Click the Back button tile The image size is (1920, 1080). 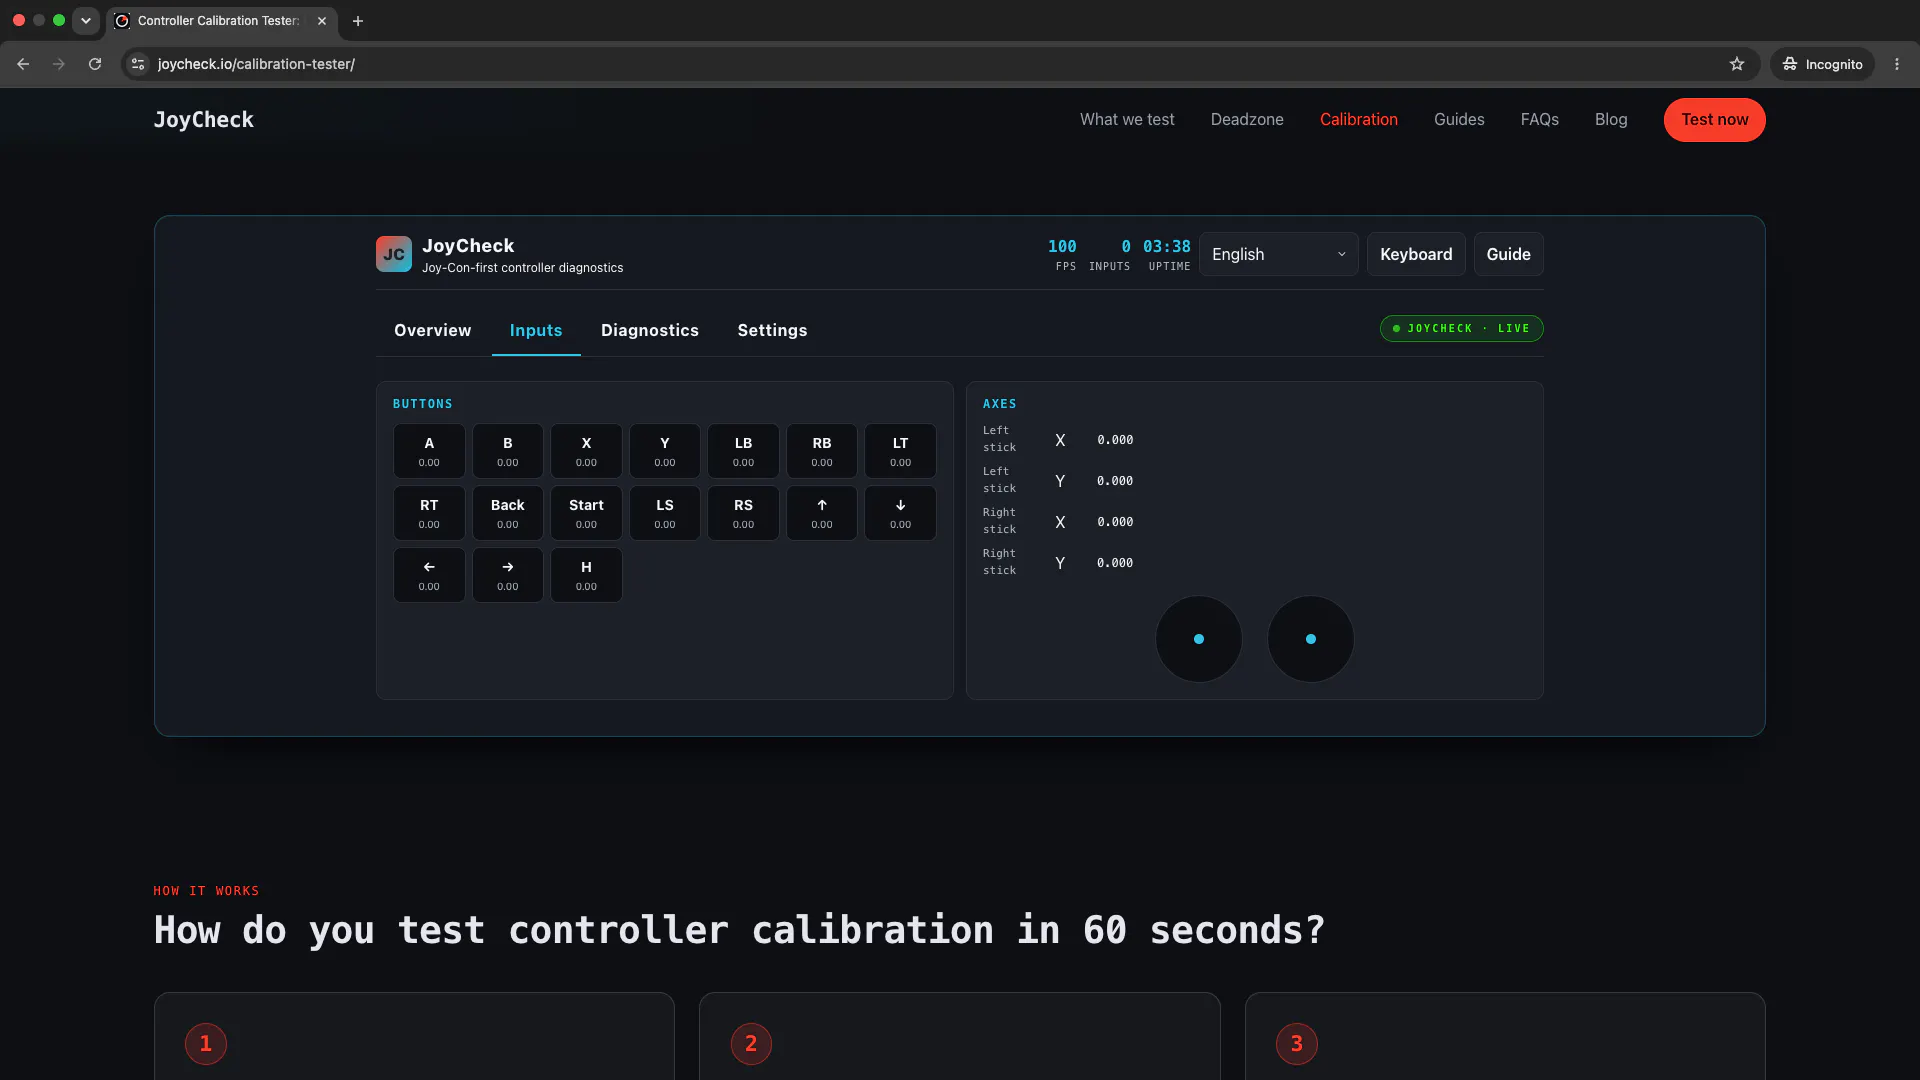(508, 513)
